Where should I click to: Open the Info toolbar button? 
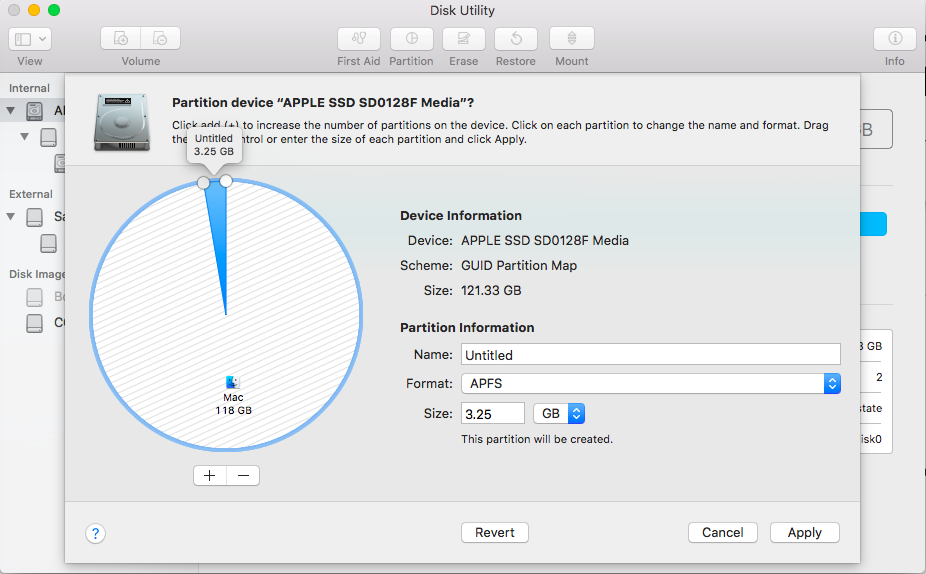895,39
